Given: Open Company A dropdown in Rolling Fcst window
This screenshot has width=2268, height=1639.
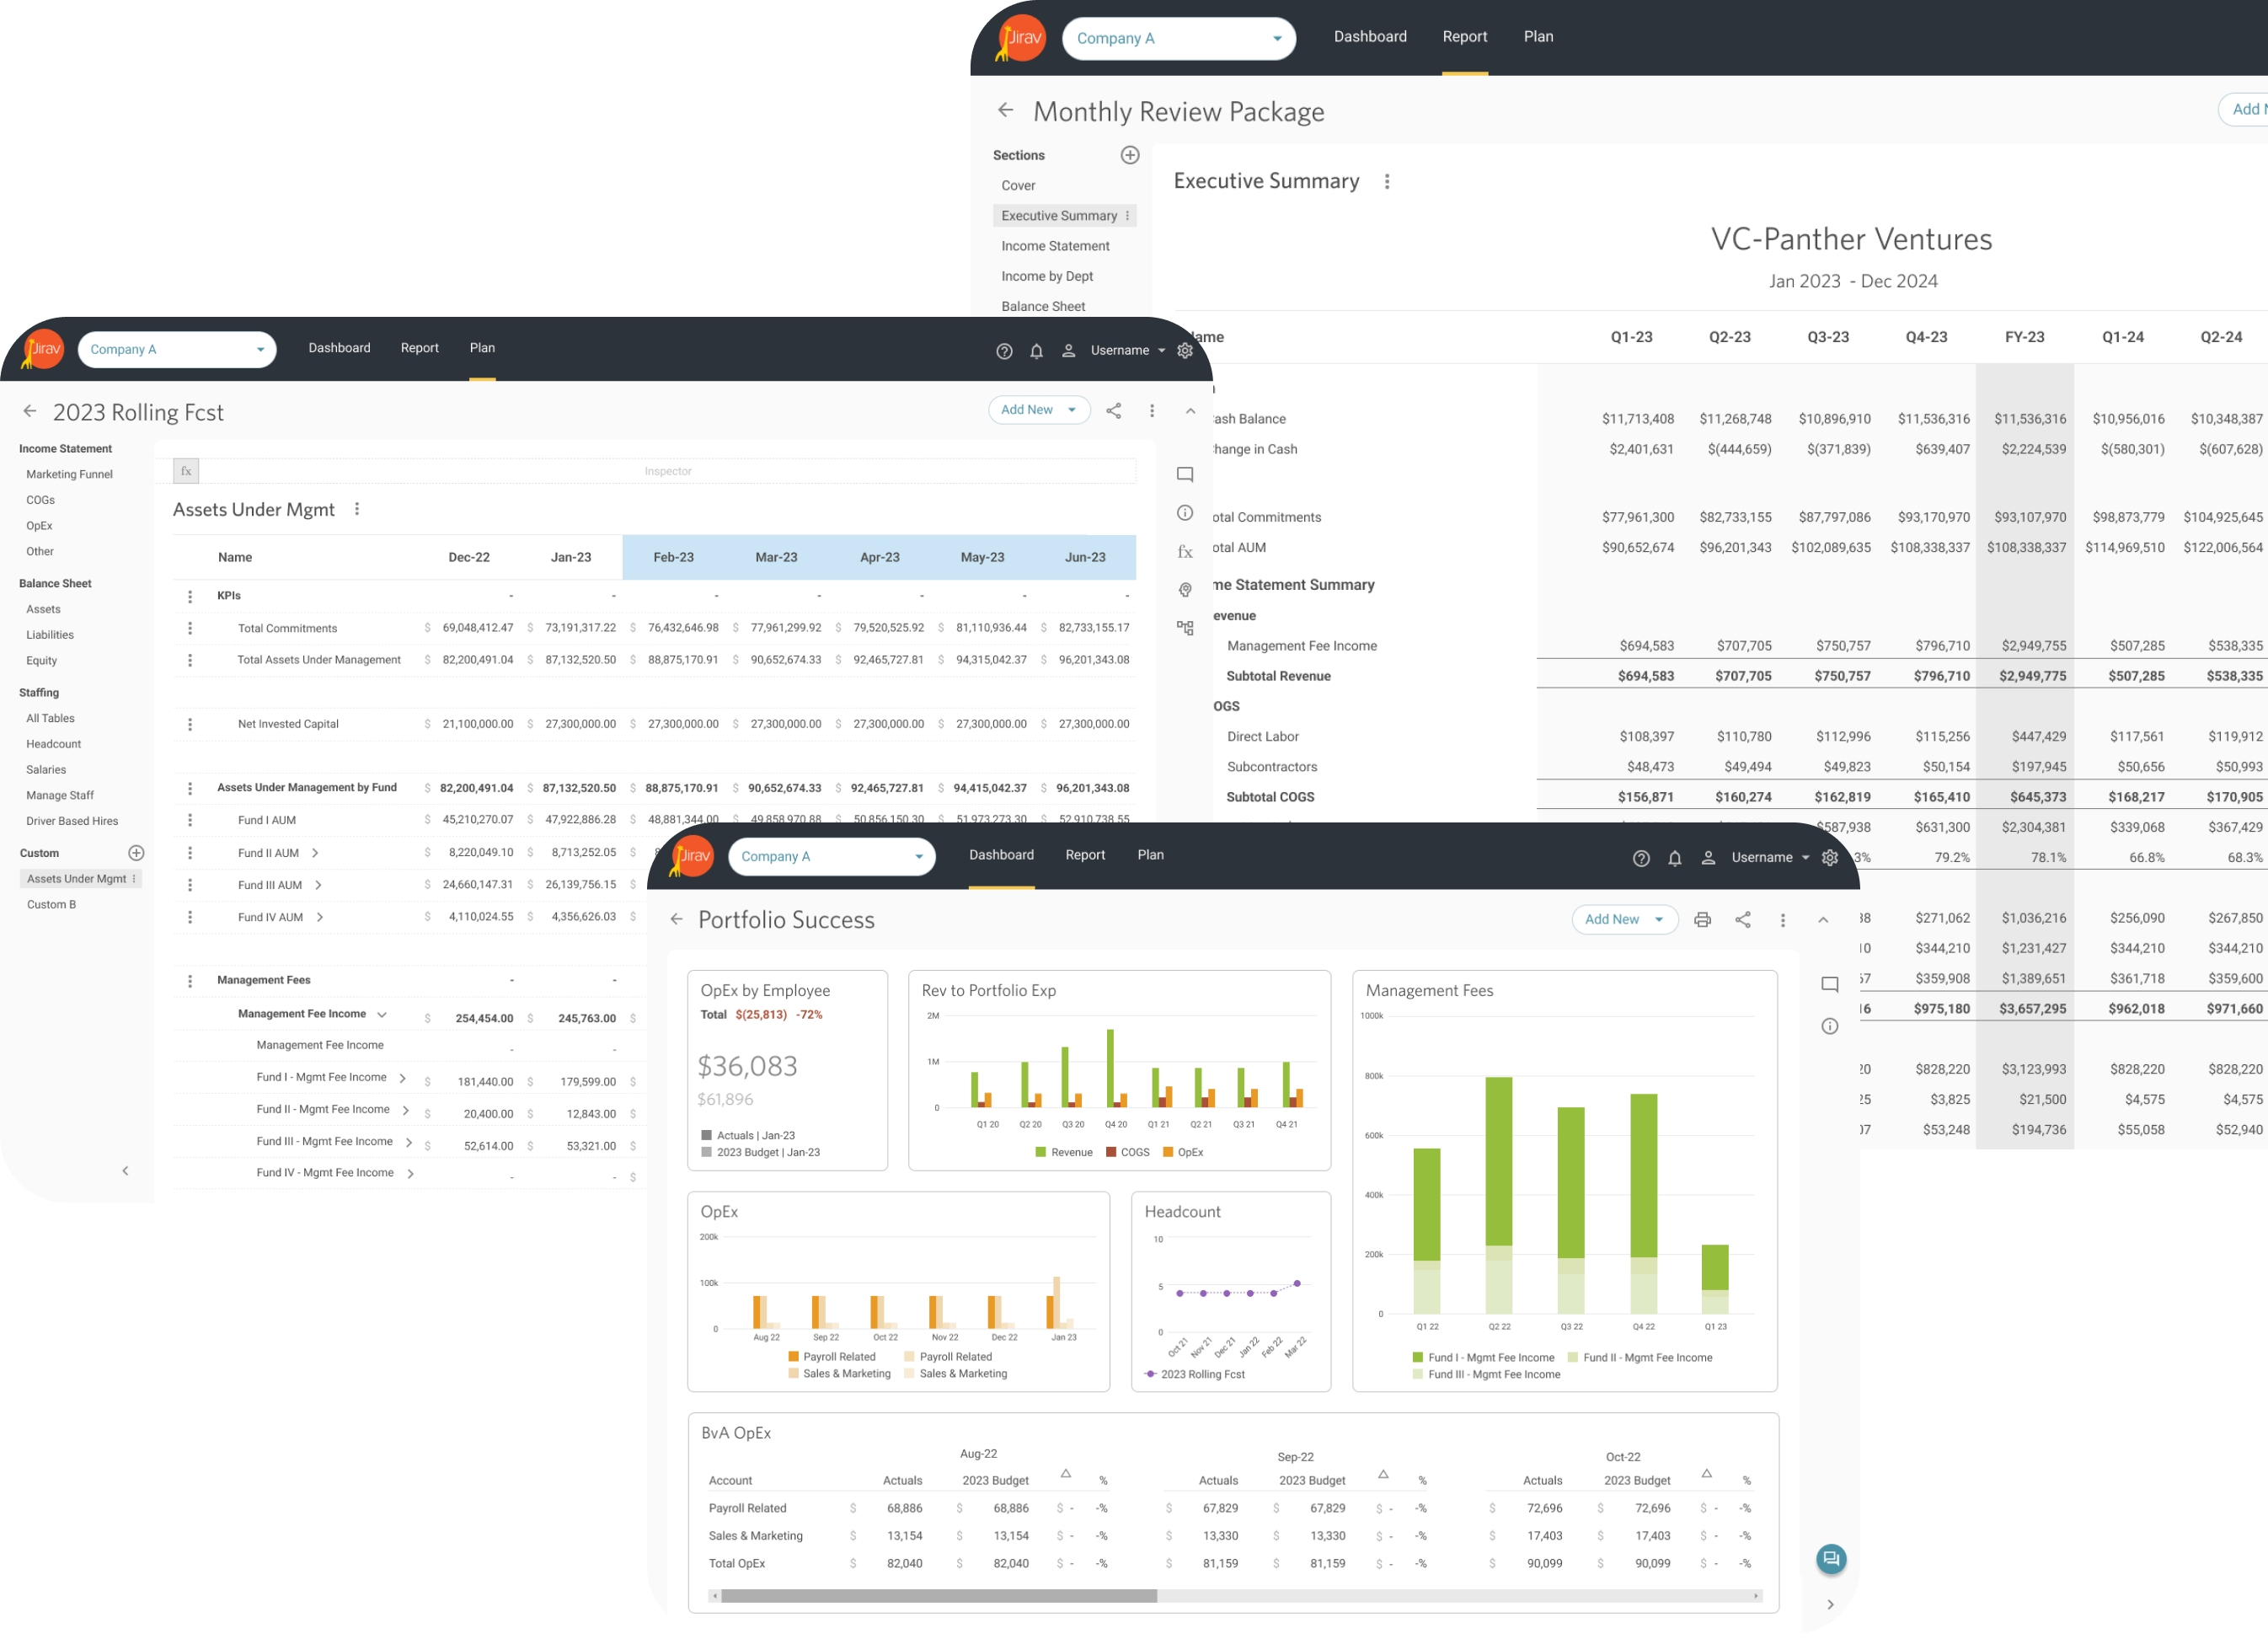Looking at the screenshot, I should click(177, 350).
